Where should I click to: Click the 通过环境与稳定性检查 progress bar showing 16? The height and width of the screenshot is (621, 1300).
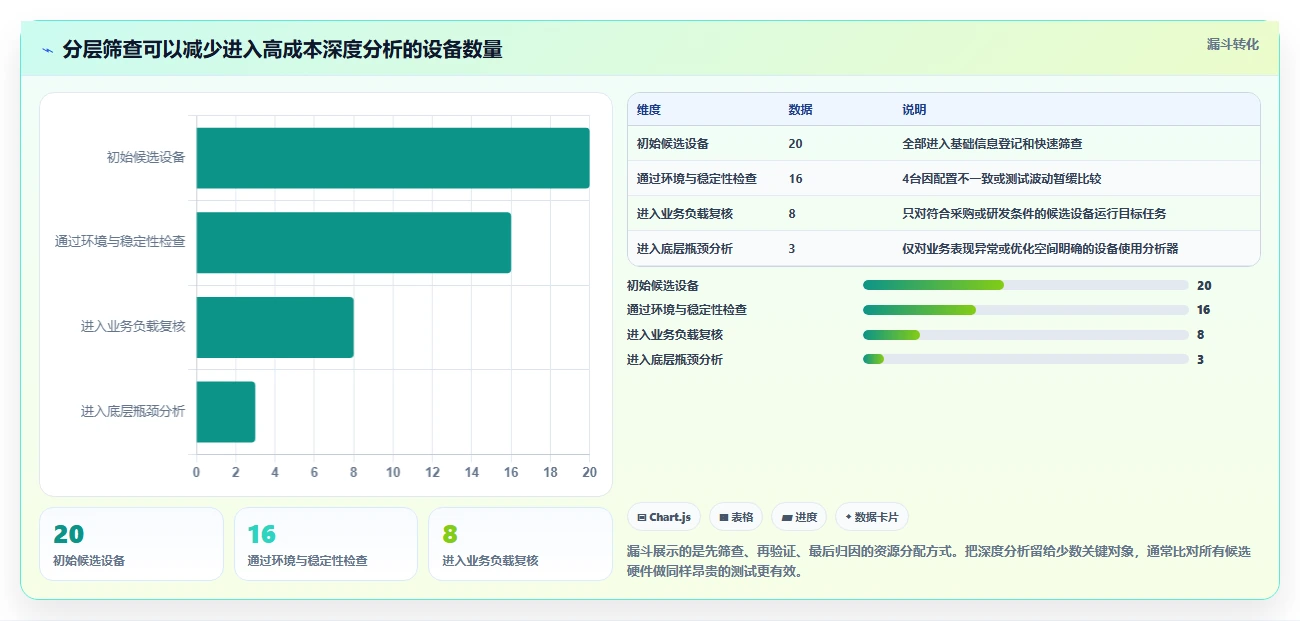pyautogui.click(x=1026, y=310)
